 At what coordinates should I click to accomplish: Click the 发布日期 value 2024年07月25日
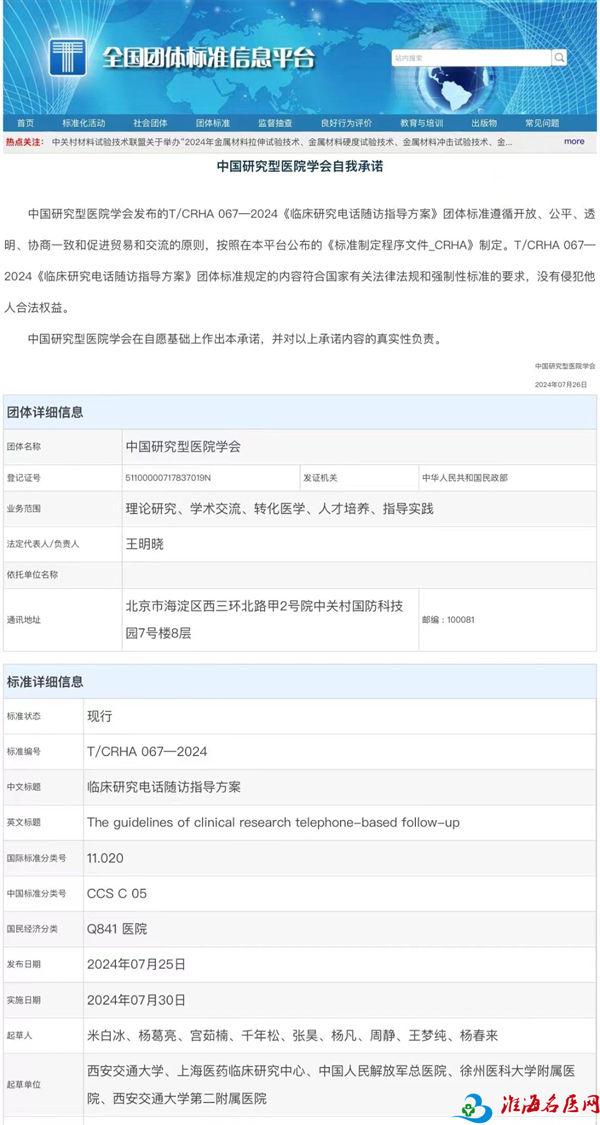(x=136, y=964)
